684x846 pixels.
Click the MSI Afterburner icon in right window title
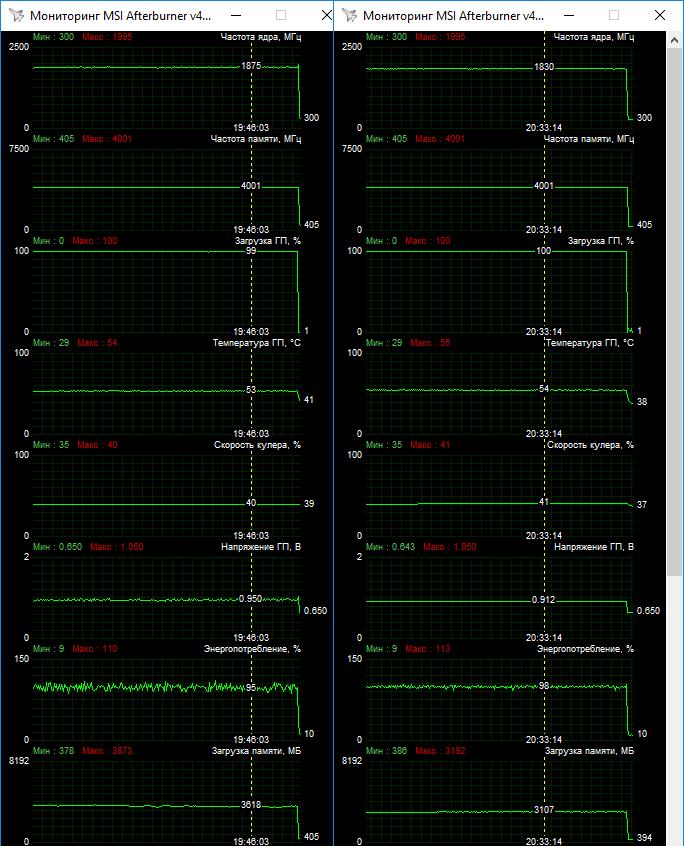click(x=350, y=15)
